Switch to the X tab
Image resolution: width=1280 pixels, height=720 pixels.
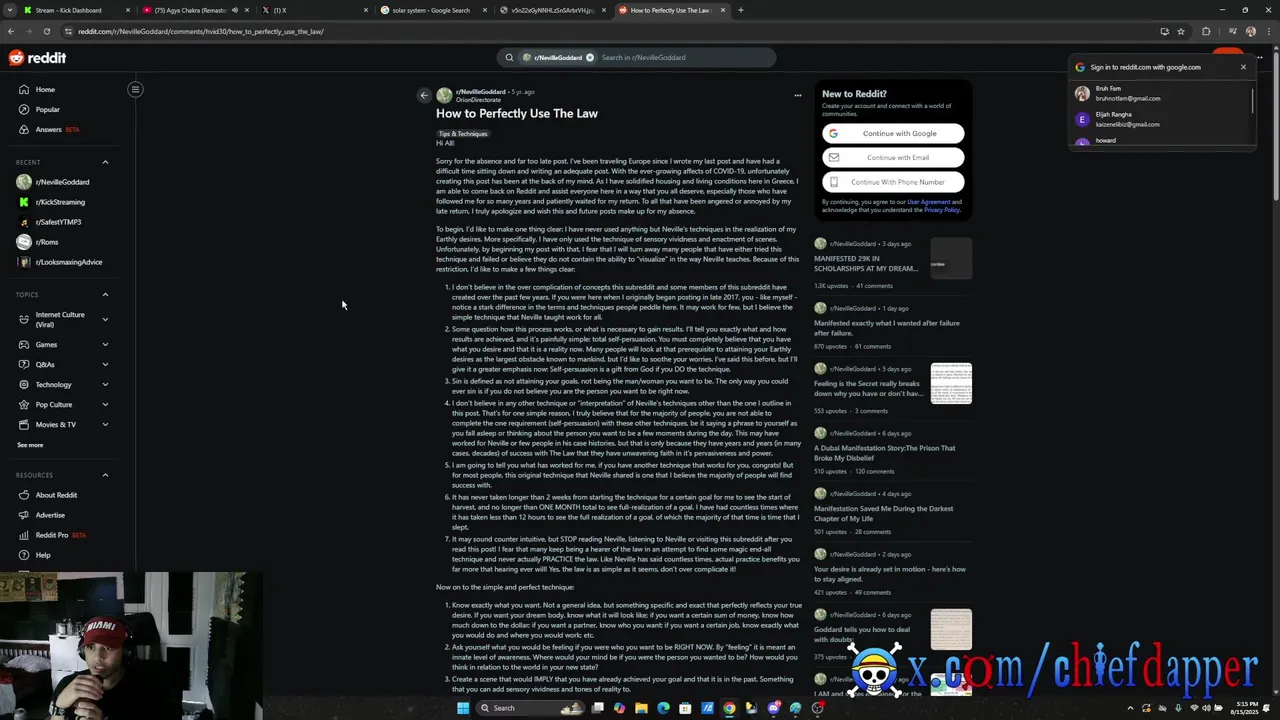[x=313, y=10]
